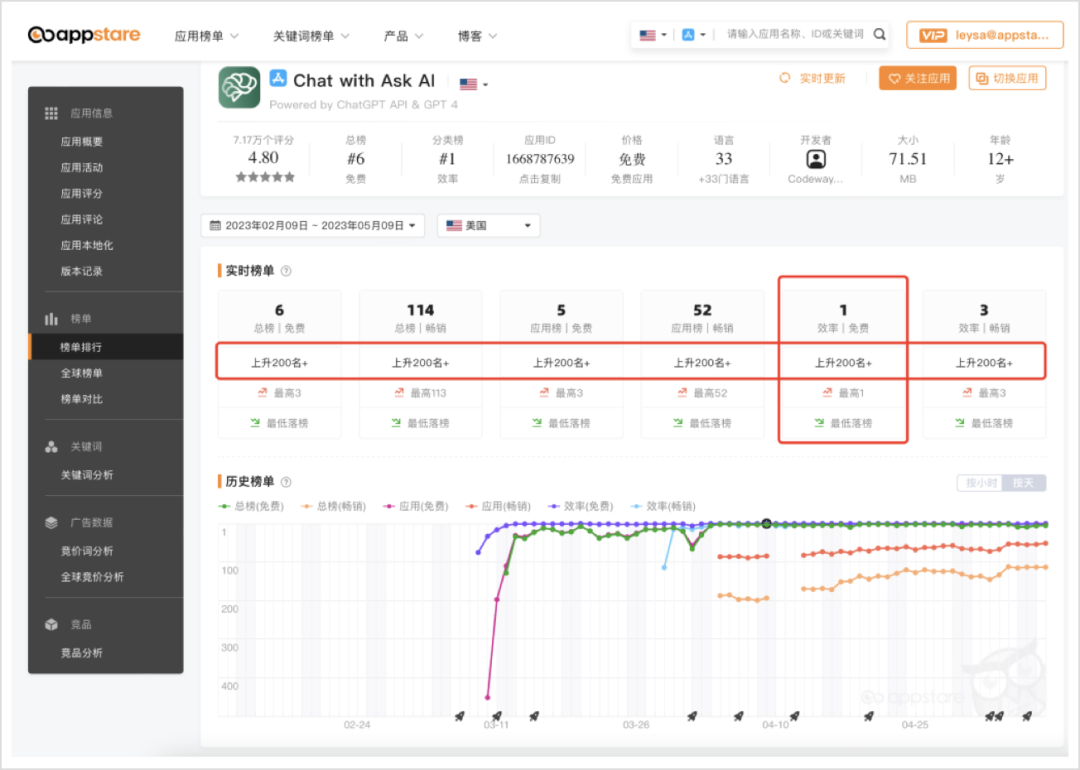Click the five star rating icons

(x=265, y=178)
